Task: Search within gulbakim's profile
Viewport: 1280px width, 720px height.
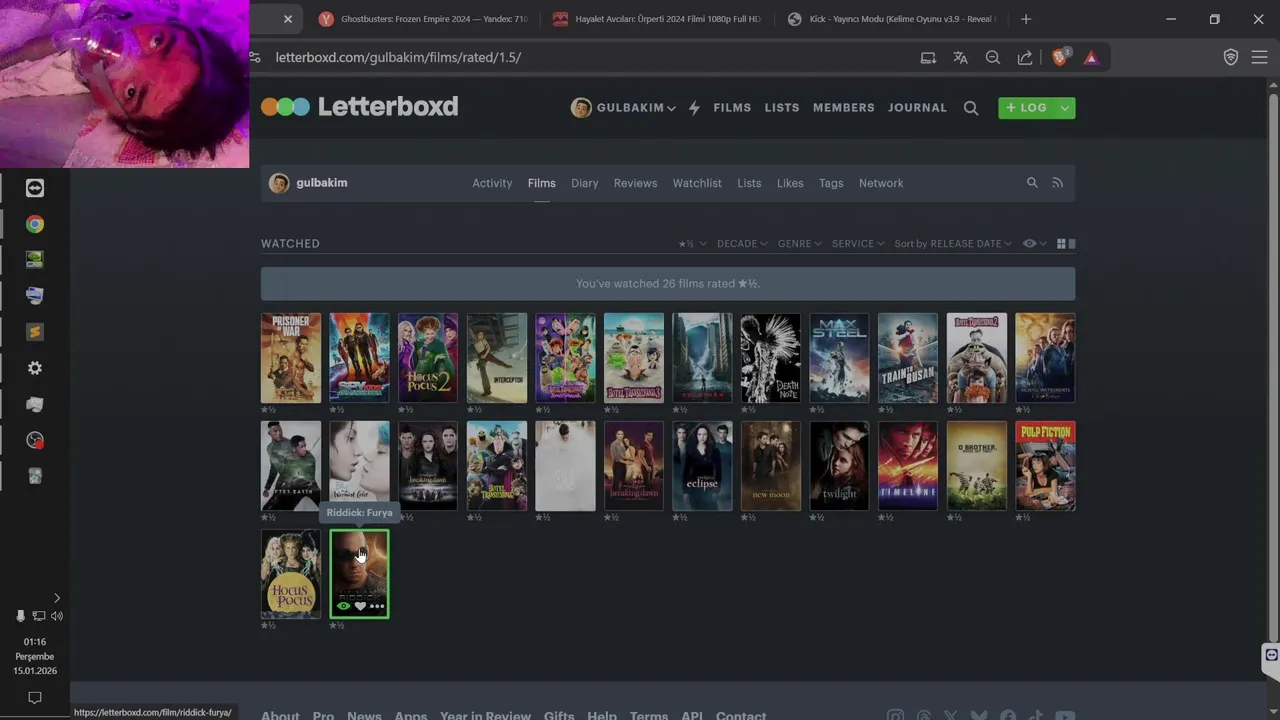Action: pos(1032,183)
